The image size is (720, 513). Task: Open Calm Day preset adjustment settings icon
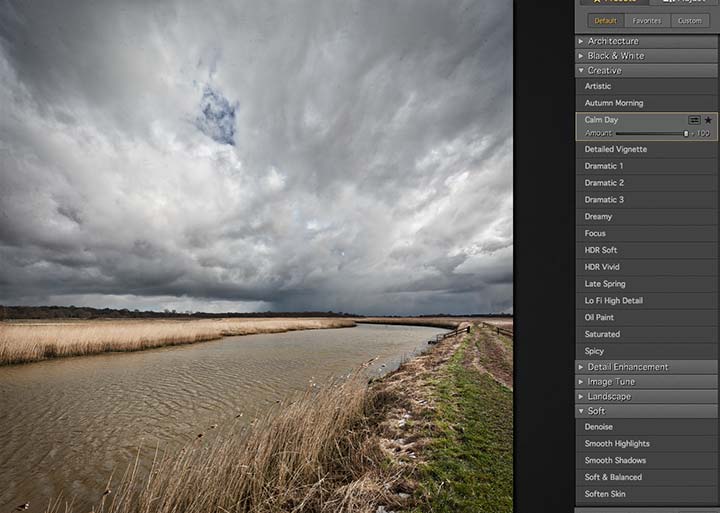pos(694,120)
